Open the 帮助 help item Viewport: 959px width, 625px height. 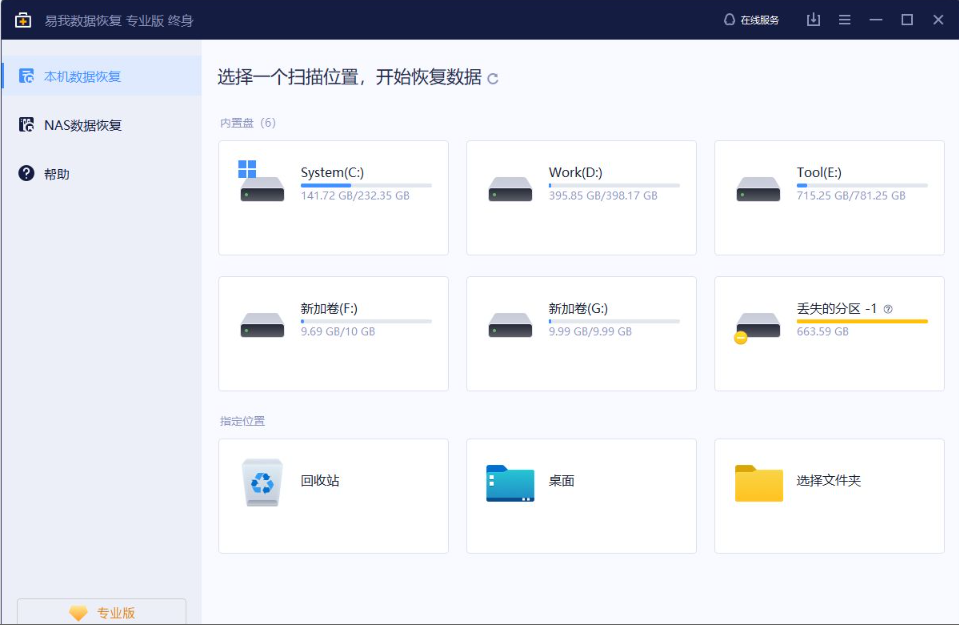(x=57, y=174)
